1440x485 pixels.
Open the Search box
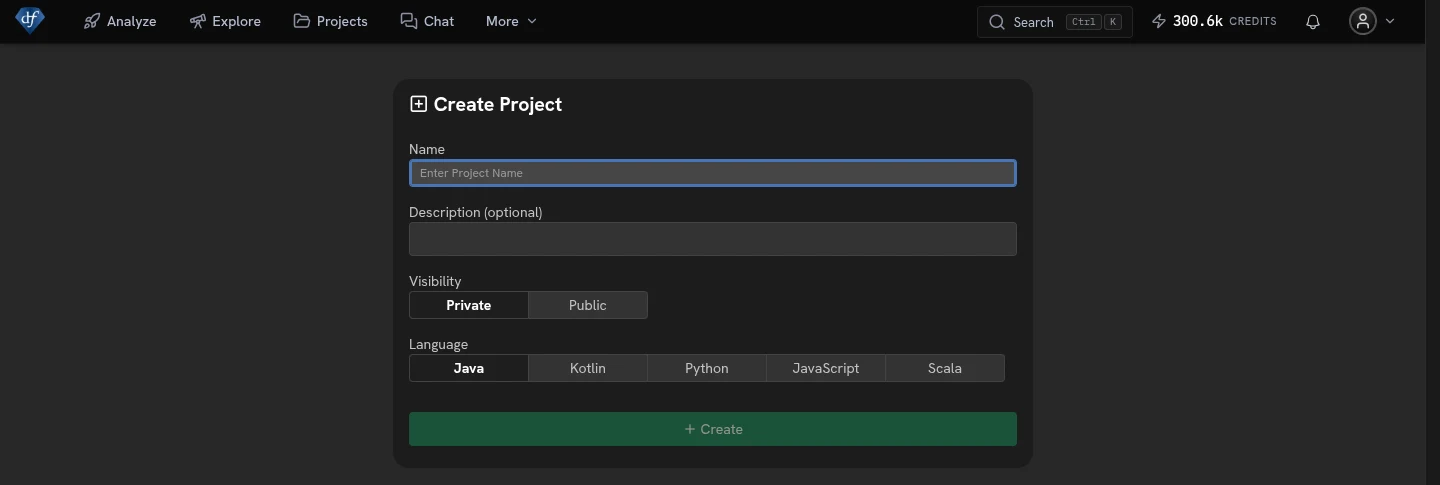click(x=1054, y=21)
